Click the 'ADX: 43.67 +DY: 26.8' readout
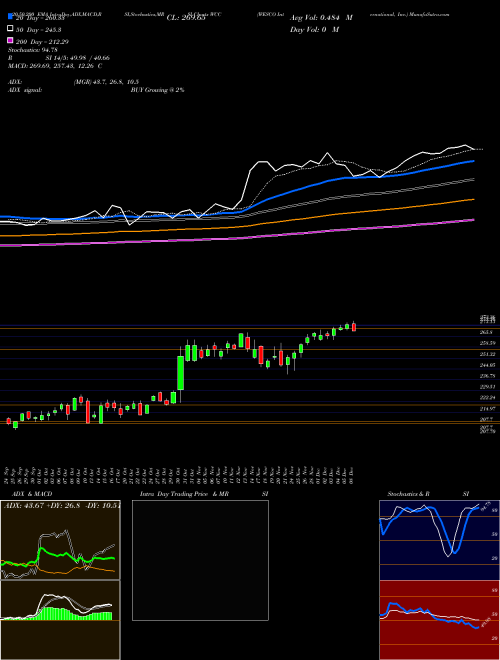This screenshot has height=660, width=500. (x=42, y=506)
